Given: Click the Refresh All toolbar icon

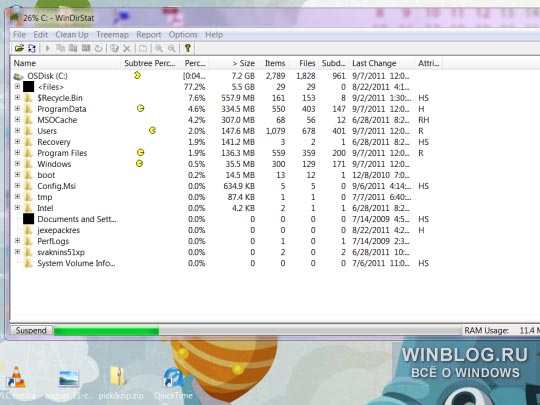Looking at the screenshot, I should pos(32,48).
